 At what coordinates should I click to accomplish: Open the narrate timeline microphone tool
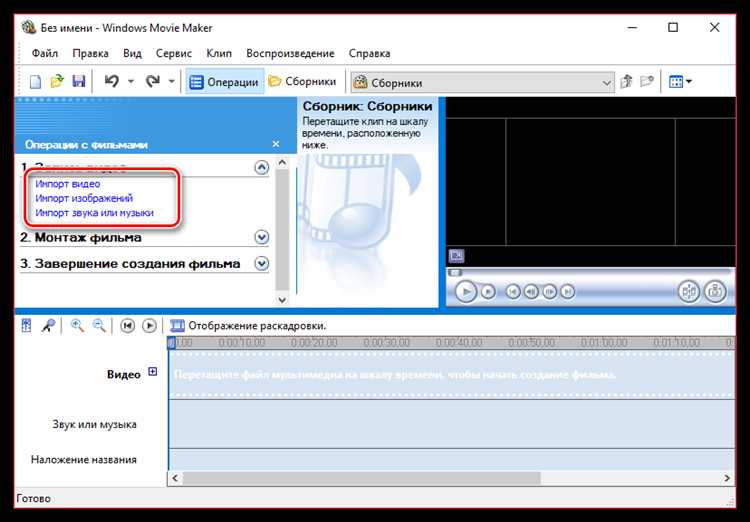pyautogui.click(x=47, y=326)
